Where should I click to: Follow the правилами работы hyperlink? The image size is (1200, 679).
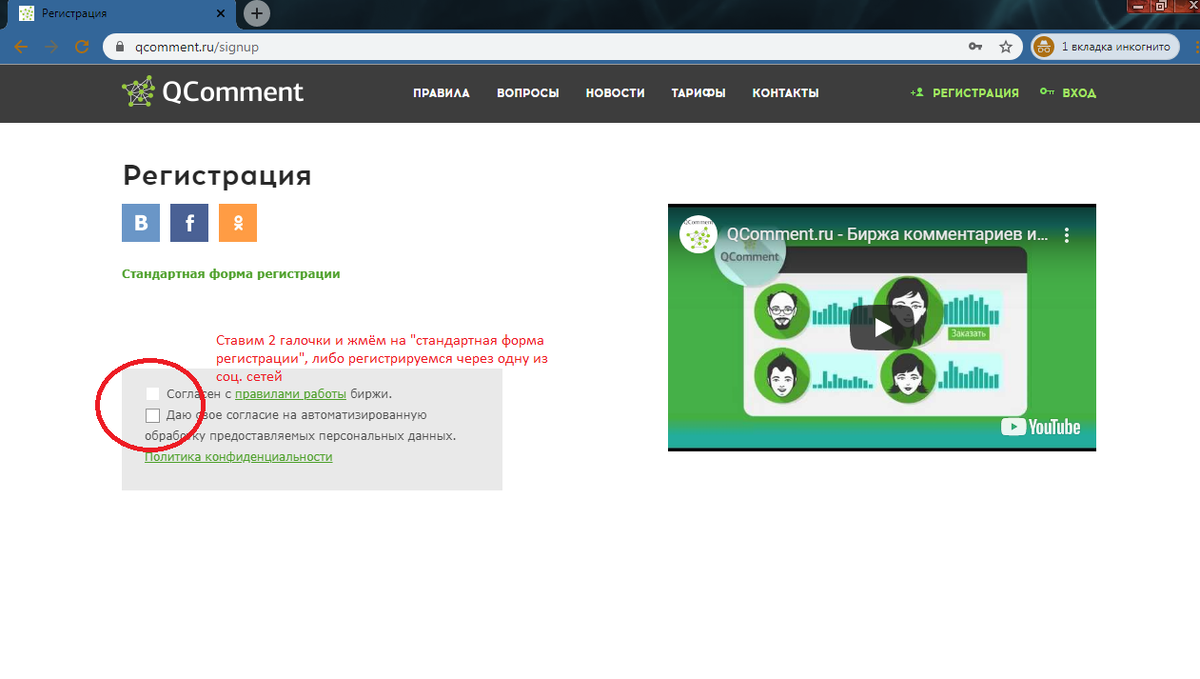click(290, 393)
